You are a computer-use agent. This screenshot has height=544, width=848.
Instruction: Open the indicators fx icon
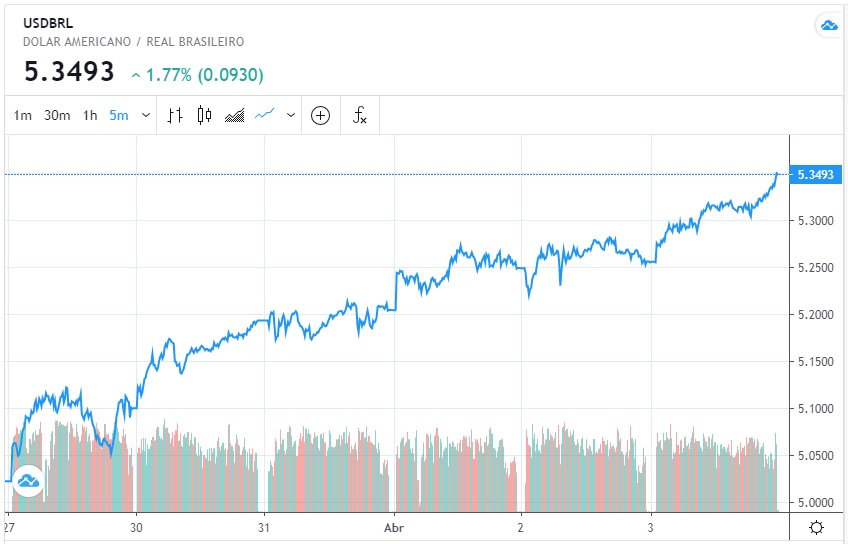pyautogui.click(x=360, y=115)
